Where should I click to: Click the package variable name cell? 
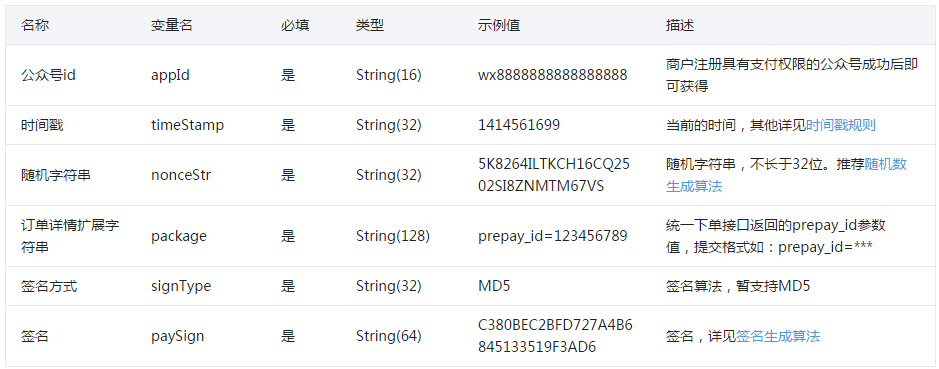pos(178,236)
